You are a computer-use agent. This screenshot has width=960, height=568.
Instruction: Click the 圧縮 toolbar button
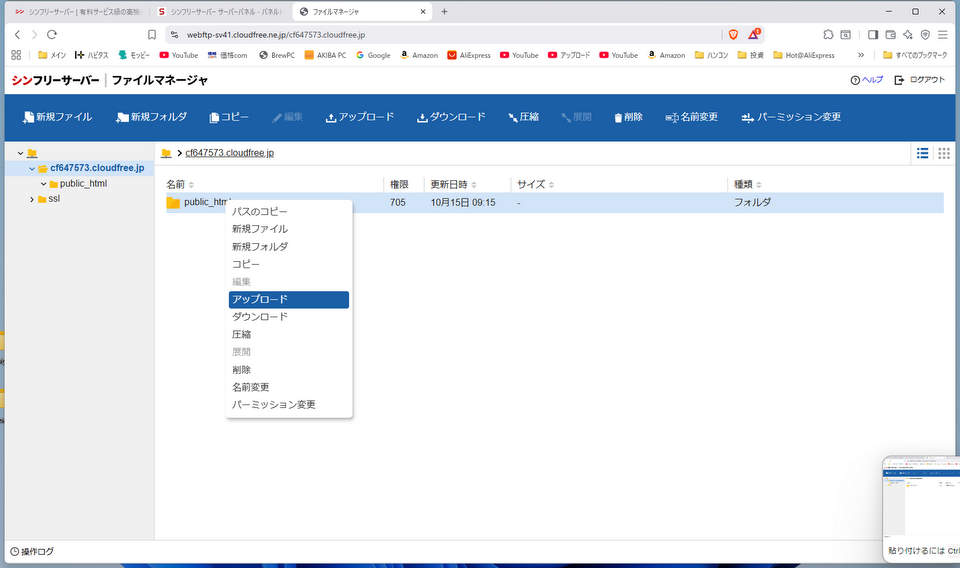523,117
